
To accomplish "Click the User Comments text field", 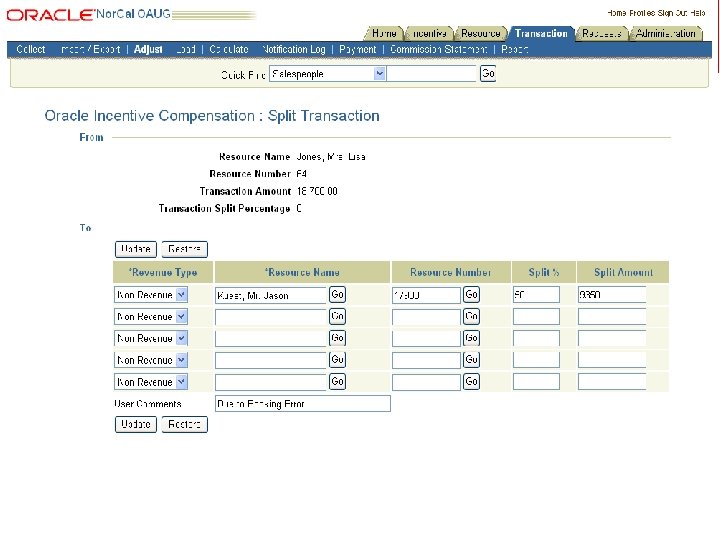I will (x=303, y=404).
